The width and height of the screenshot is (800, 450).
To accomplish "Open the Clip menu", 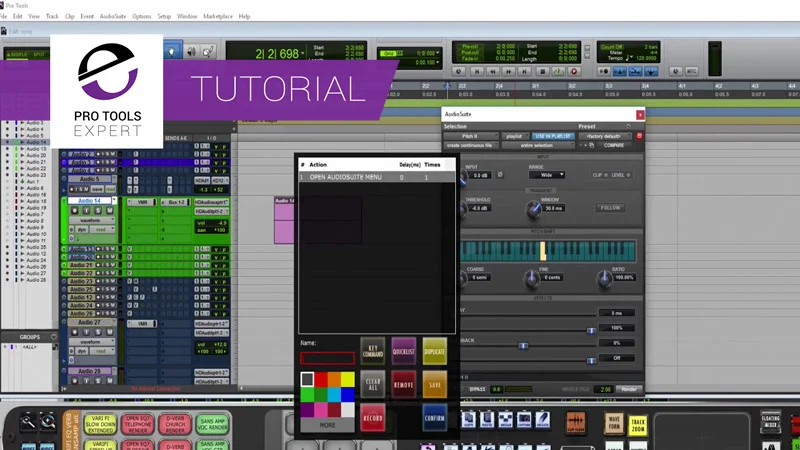I will (69, 16).
